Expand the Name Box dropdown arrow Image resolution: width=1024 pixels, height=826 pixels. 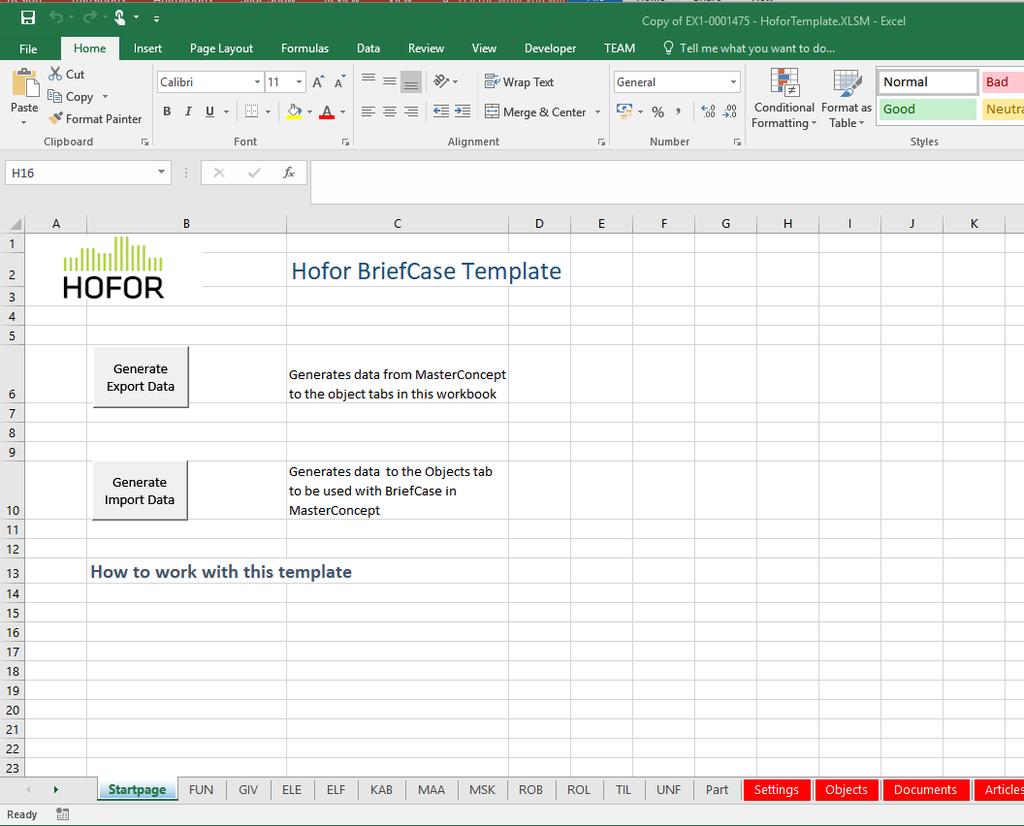pyautogui.click(x=161, y=172)
